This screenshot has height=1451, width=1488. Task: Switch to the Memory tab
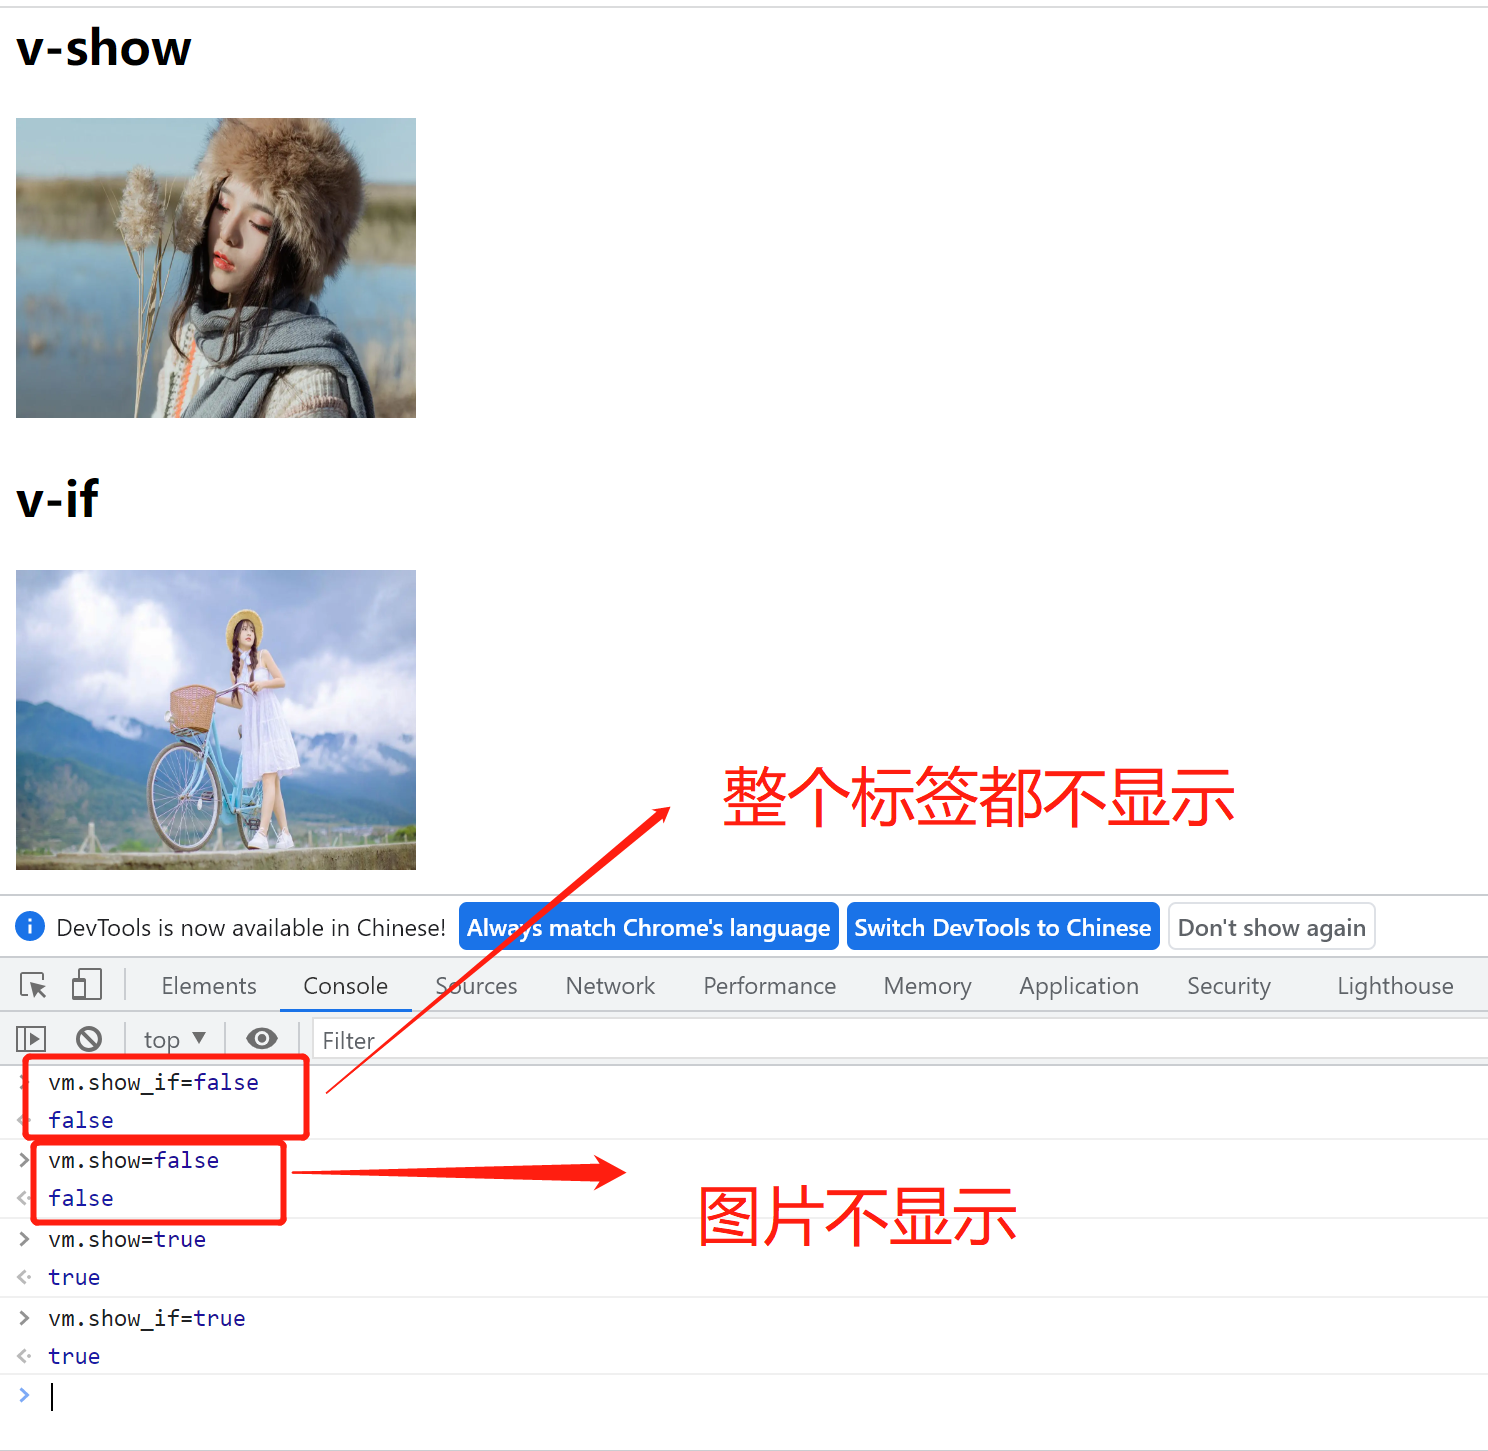pos(927,986)
